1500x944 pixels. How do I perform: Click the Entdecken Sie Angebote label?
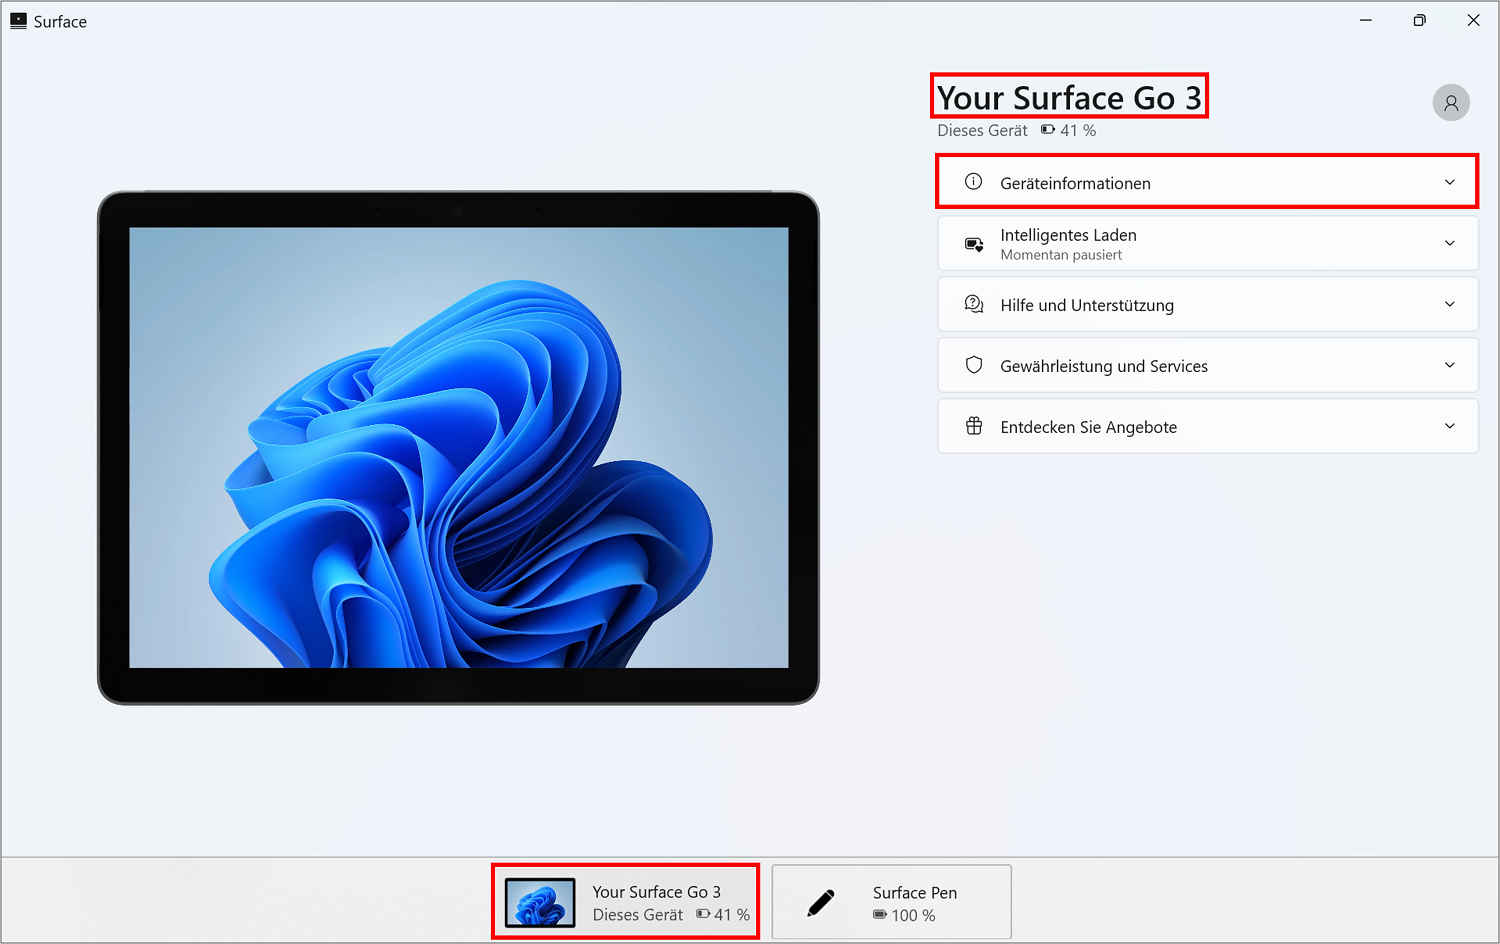point(1088,427)
